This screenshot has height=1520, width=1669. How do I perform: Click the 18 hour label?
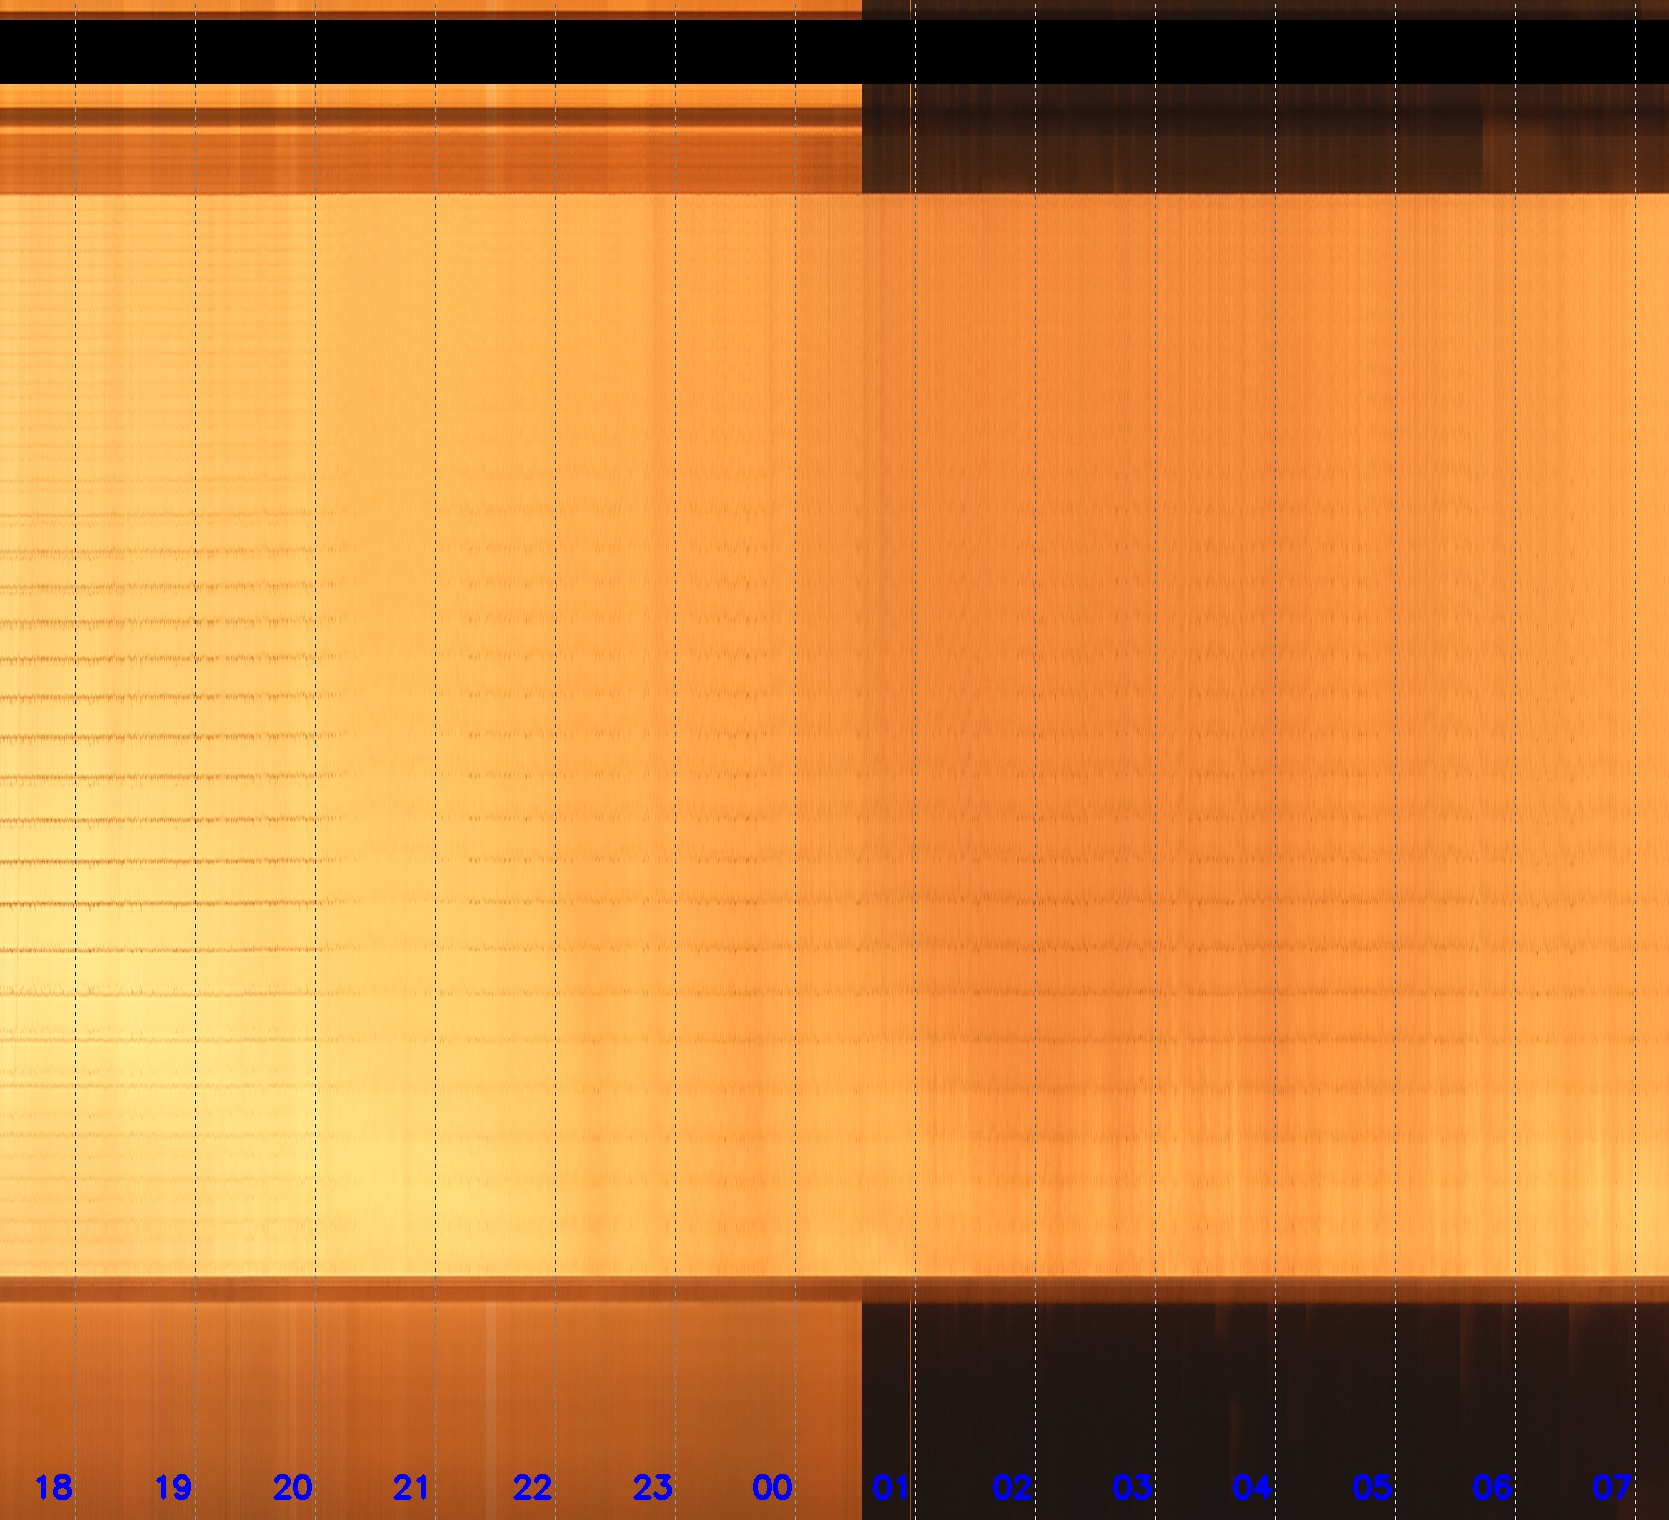(x=53, y=1488)
